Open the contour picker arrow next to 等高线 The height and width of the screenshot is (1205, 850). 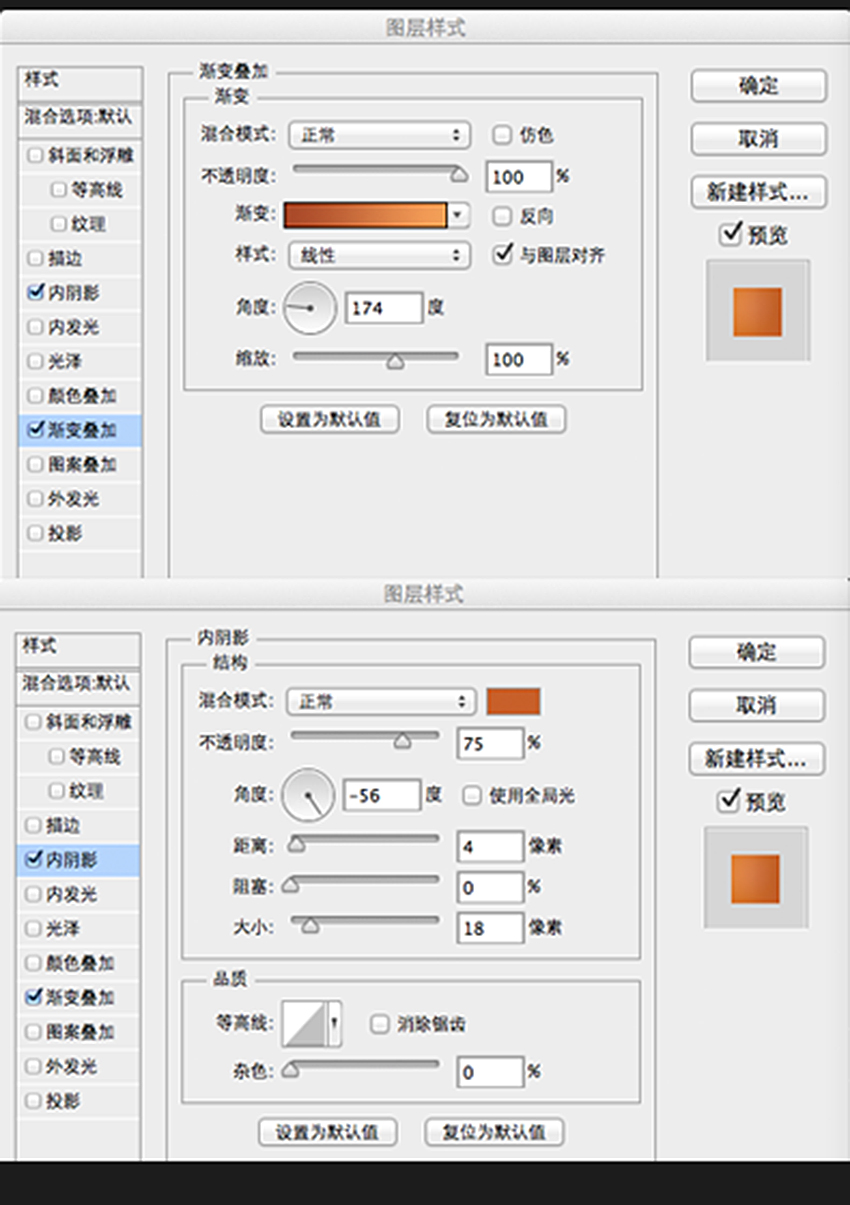tap(335, 1024)
